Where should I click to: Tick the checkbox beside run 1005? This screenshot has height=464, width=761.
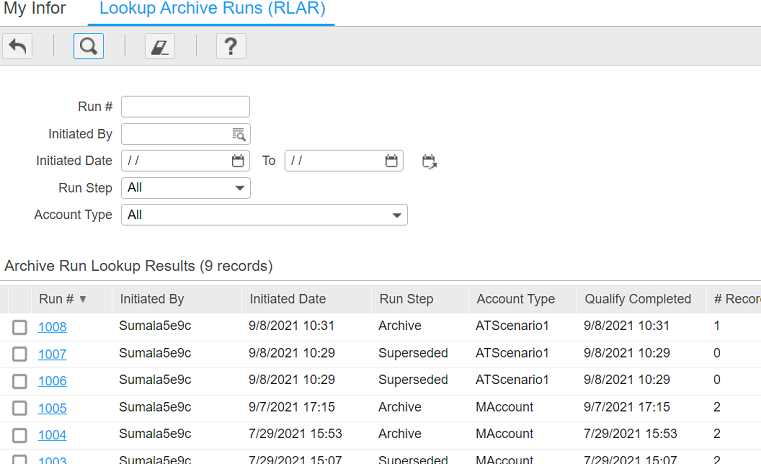pos(20,408)
